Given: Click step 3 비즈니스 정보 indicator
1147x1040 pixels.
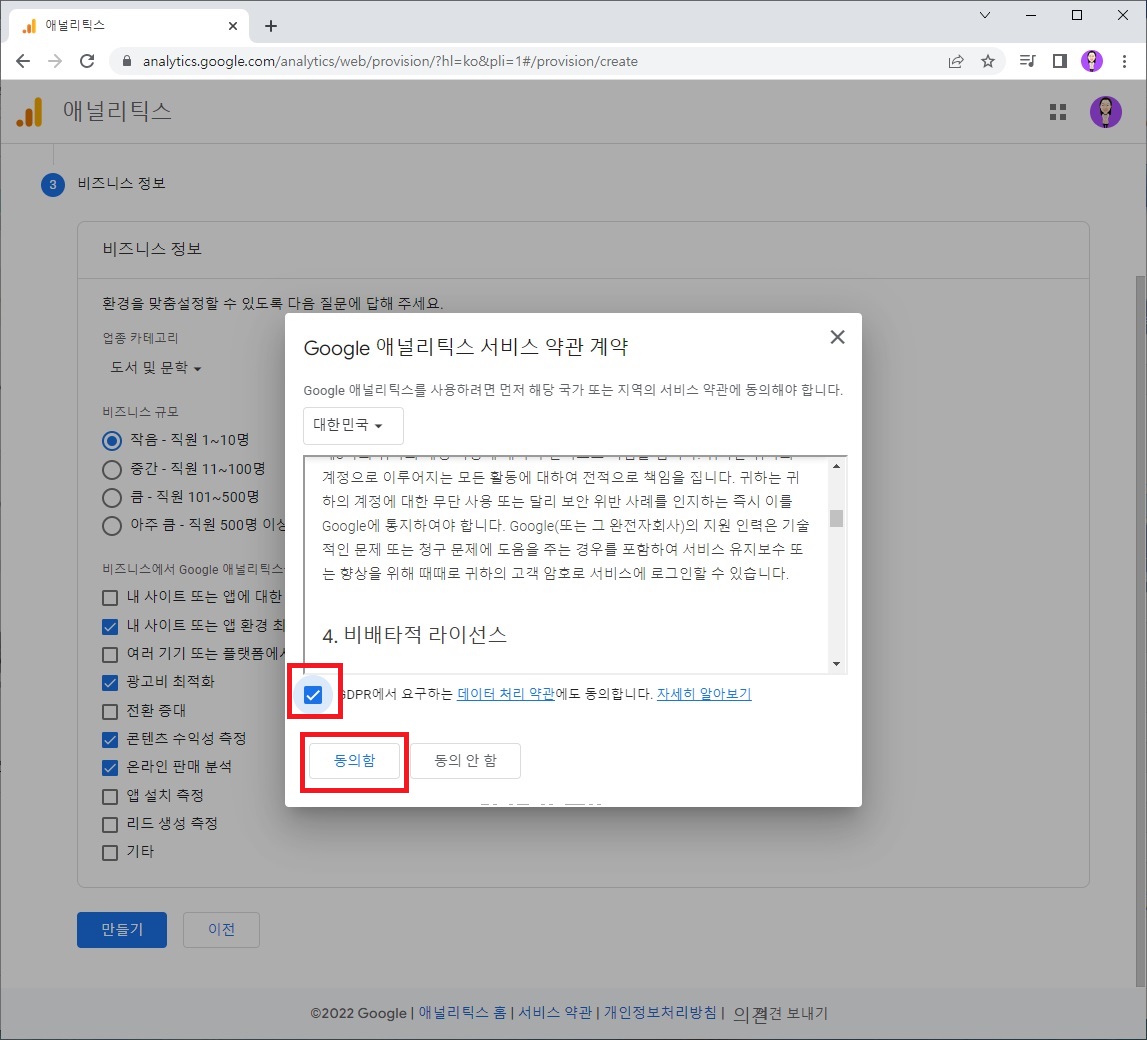Looking at the screenshot, I should (x=53, y=184).
